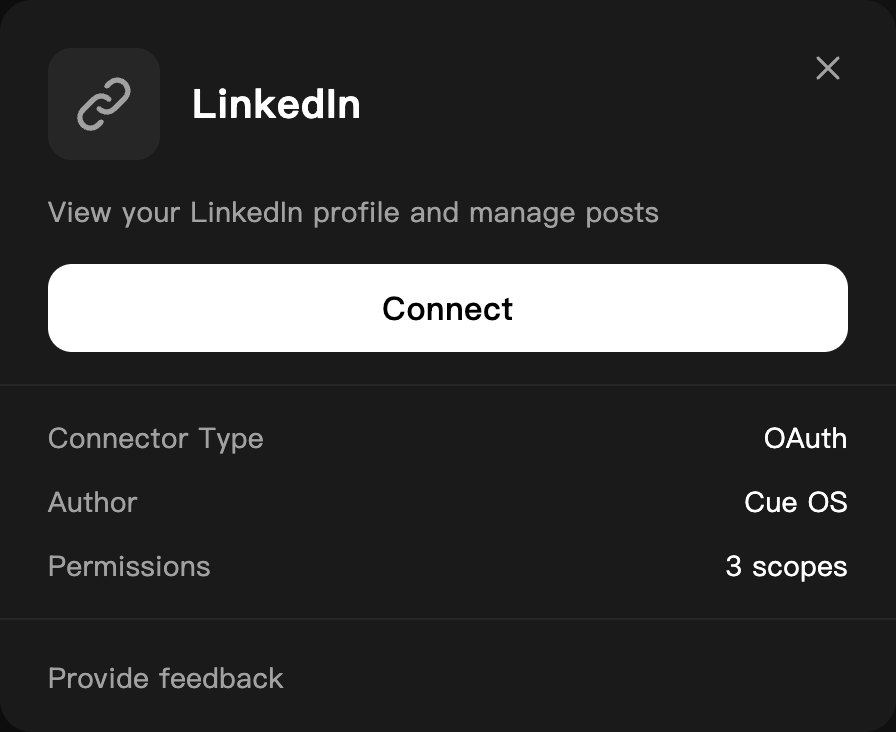Screen dimensions: 896x732
Task: Click the words manage posts in description
Action: (563, 214)
